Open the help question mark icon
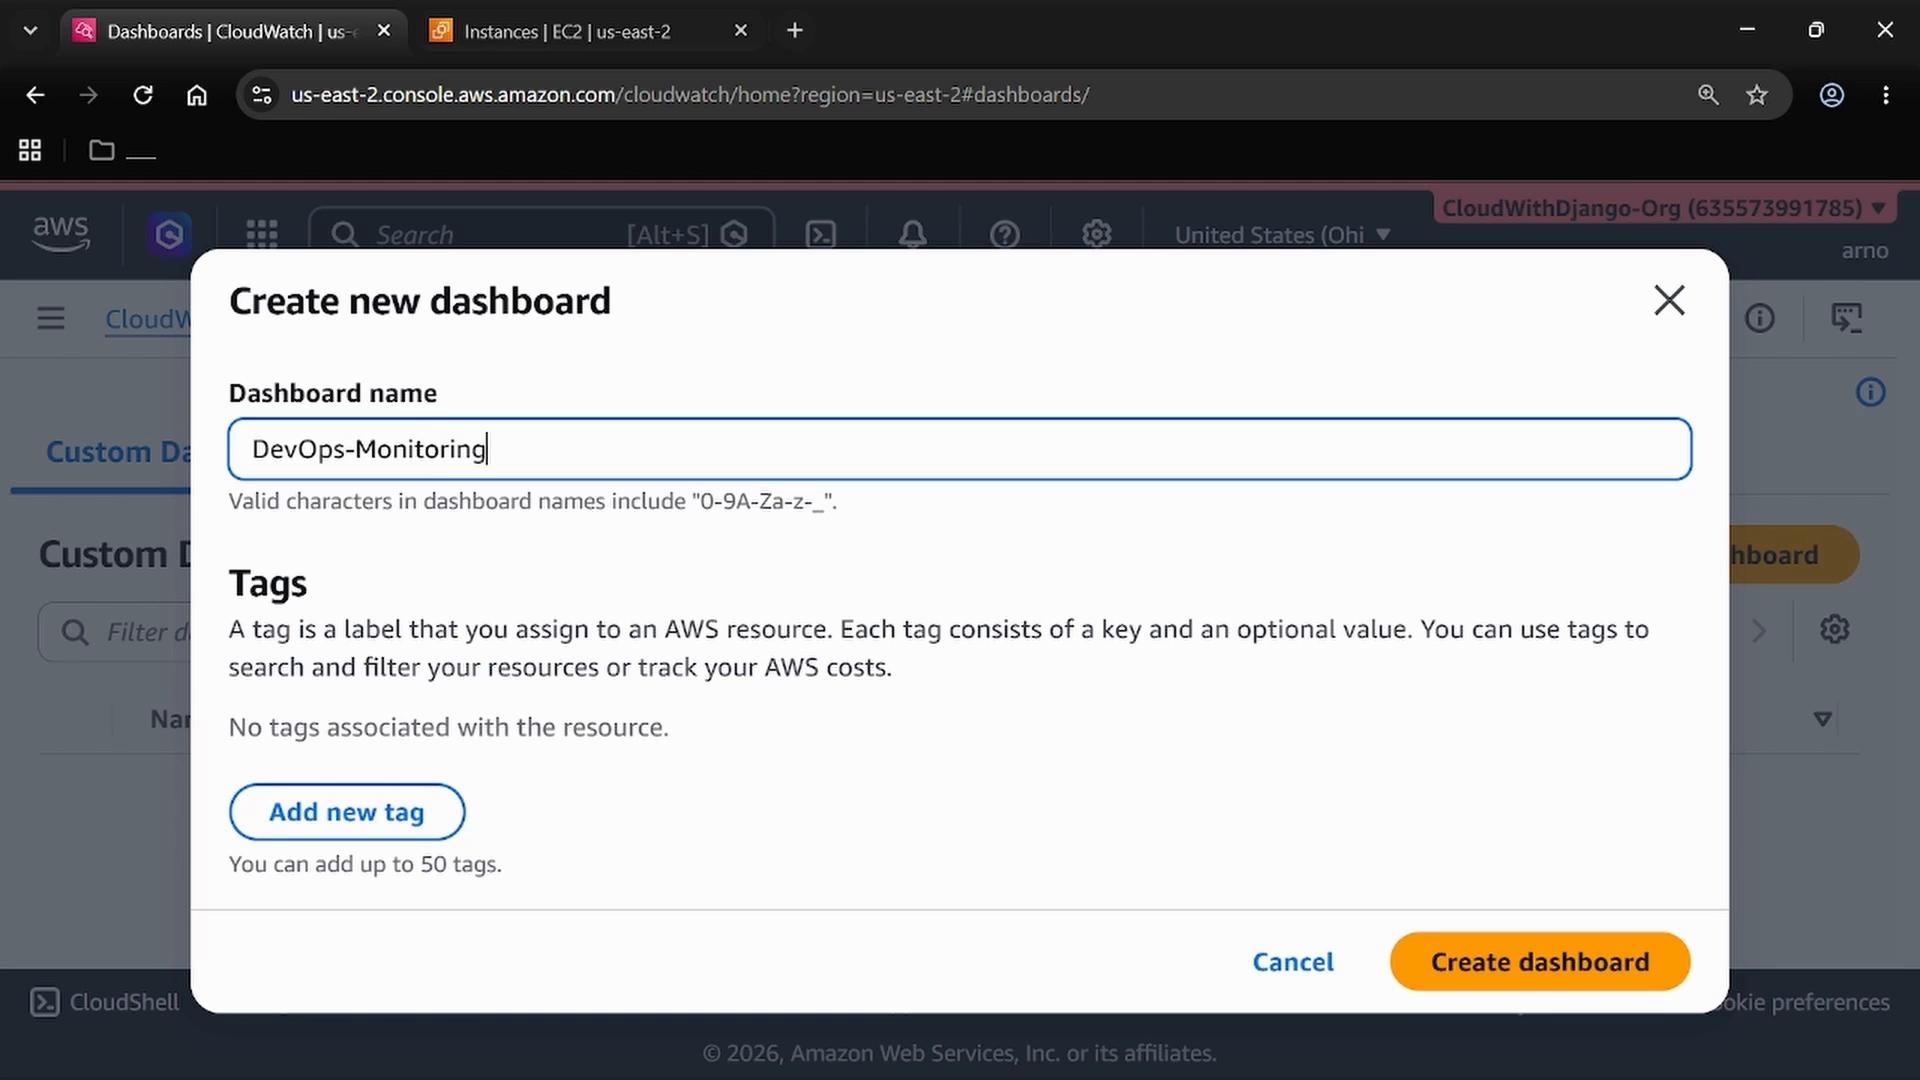The width and height of the screenshot is (1920, 1080). click(1004, 234)
